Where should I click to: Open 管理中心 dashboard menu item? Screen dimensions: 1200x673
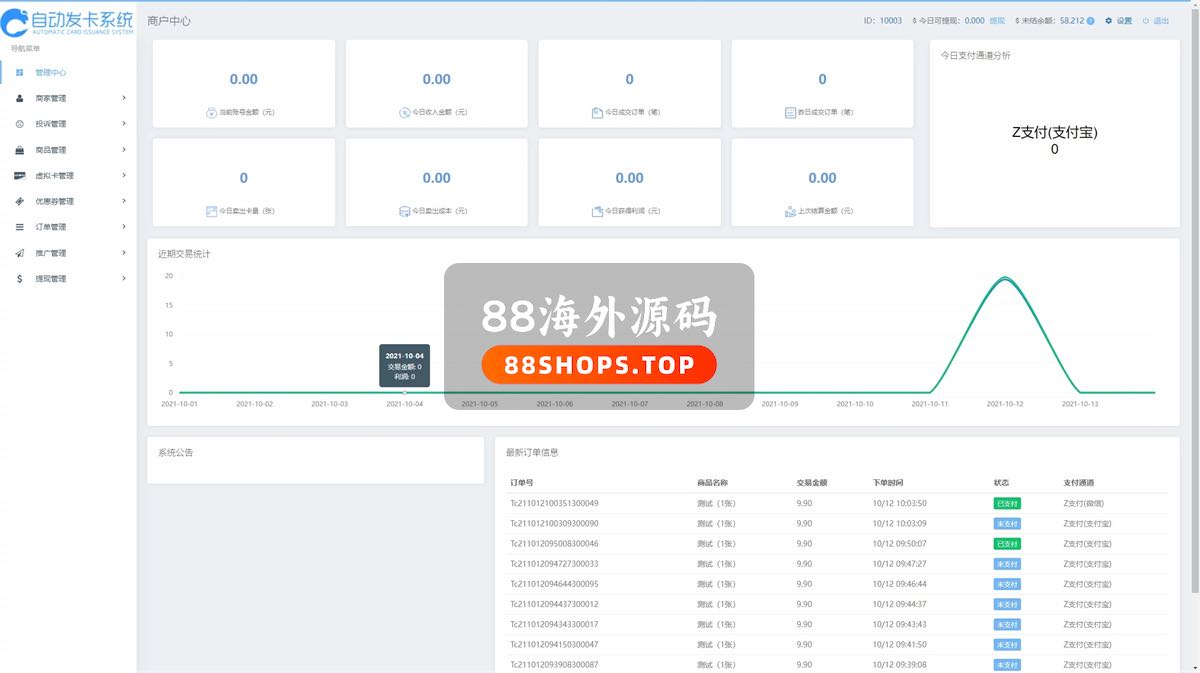coord(50,73)
